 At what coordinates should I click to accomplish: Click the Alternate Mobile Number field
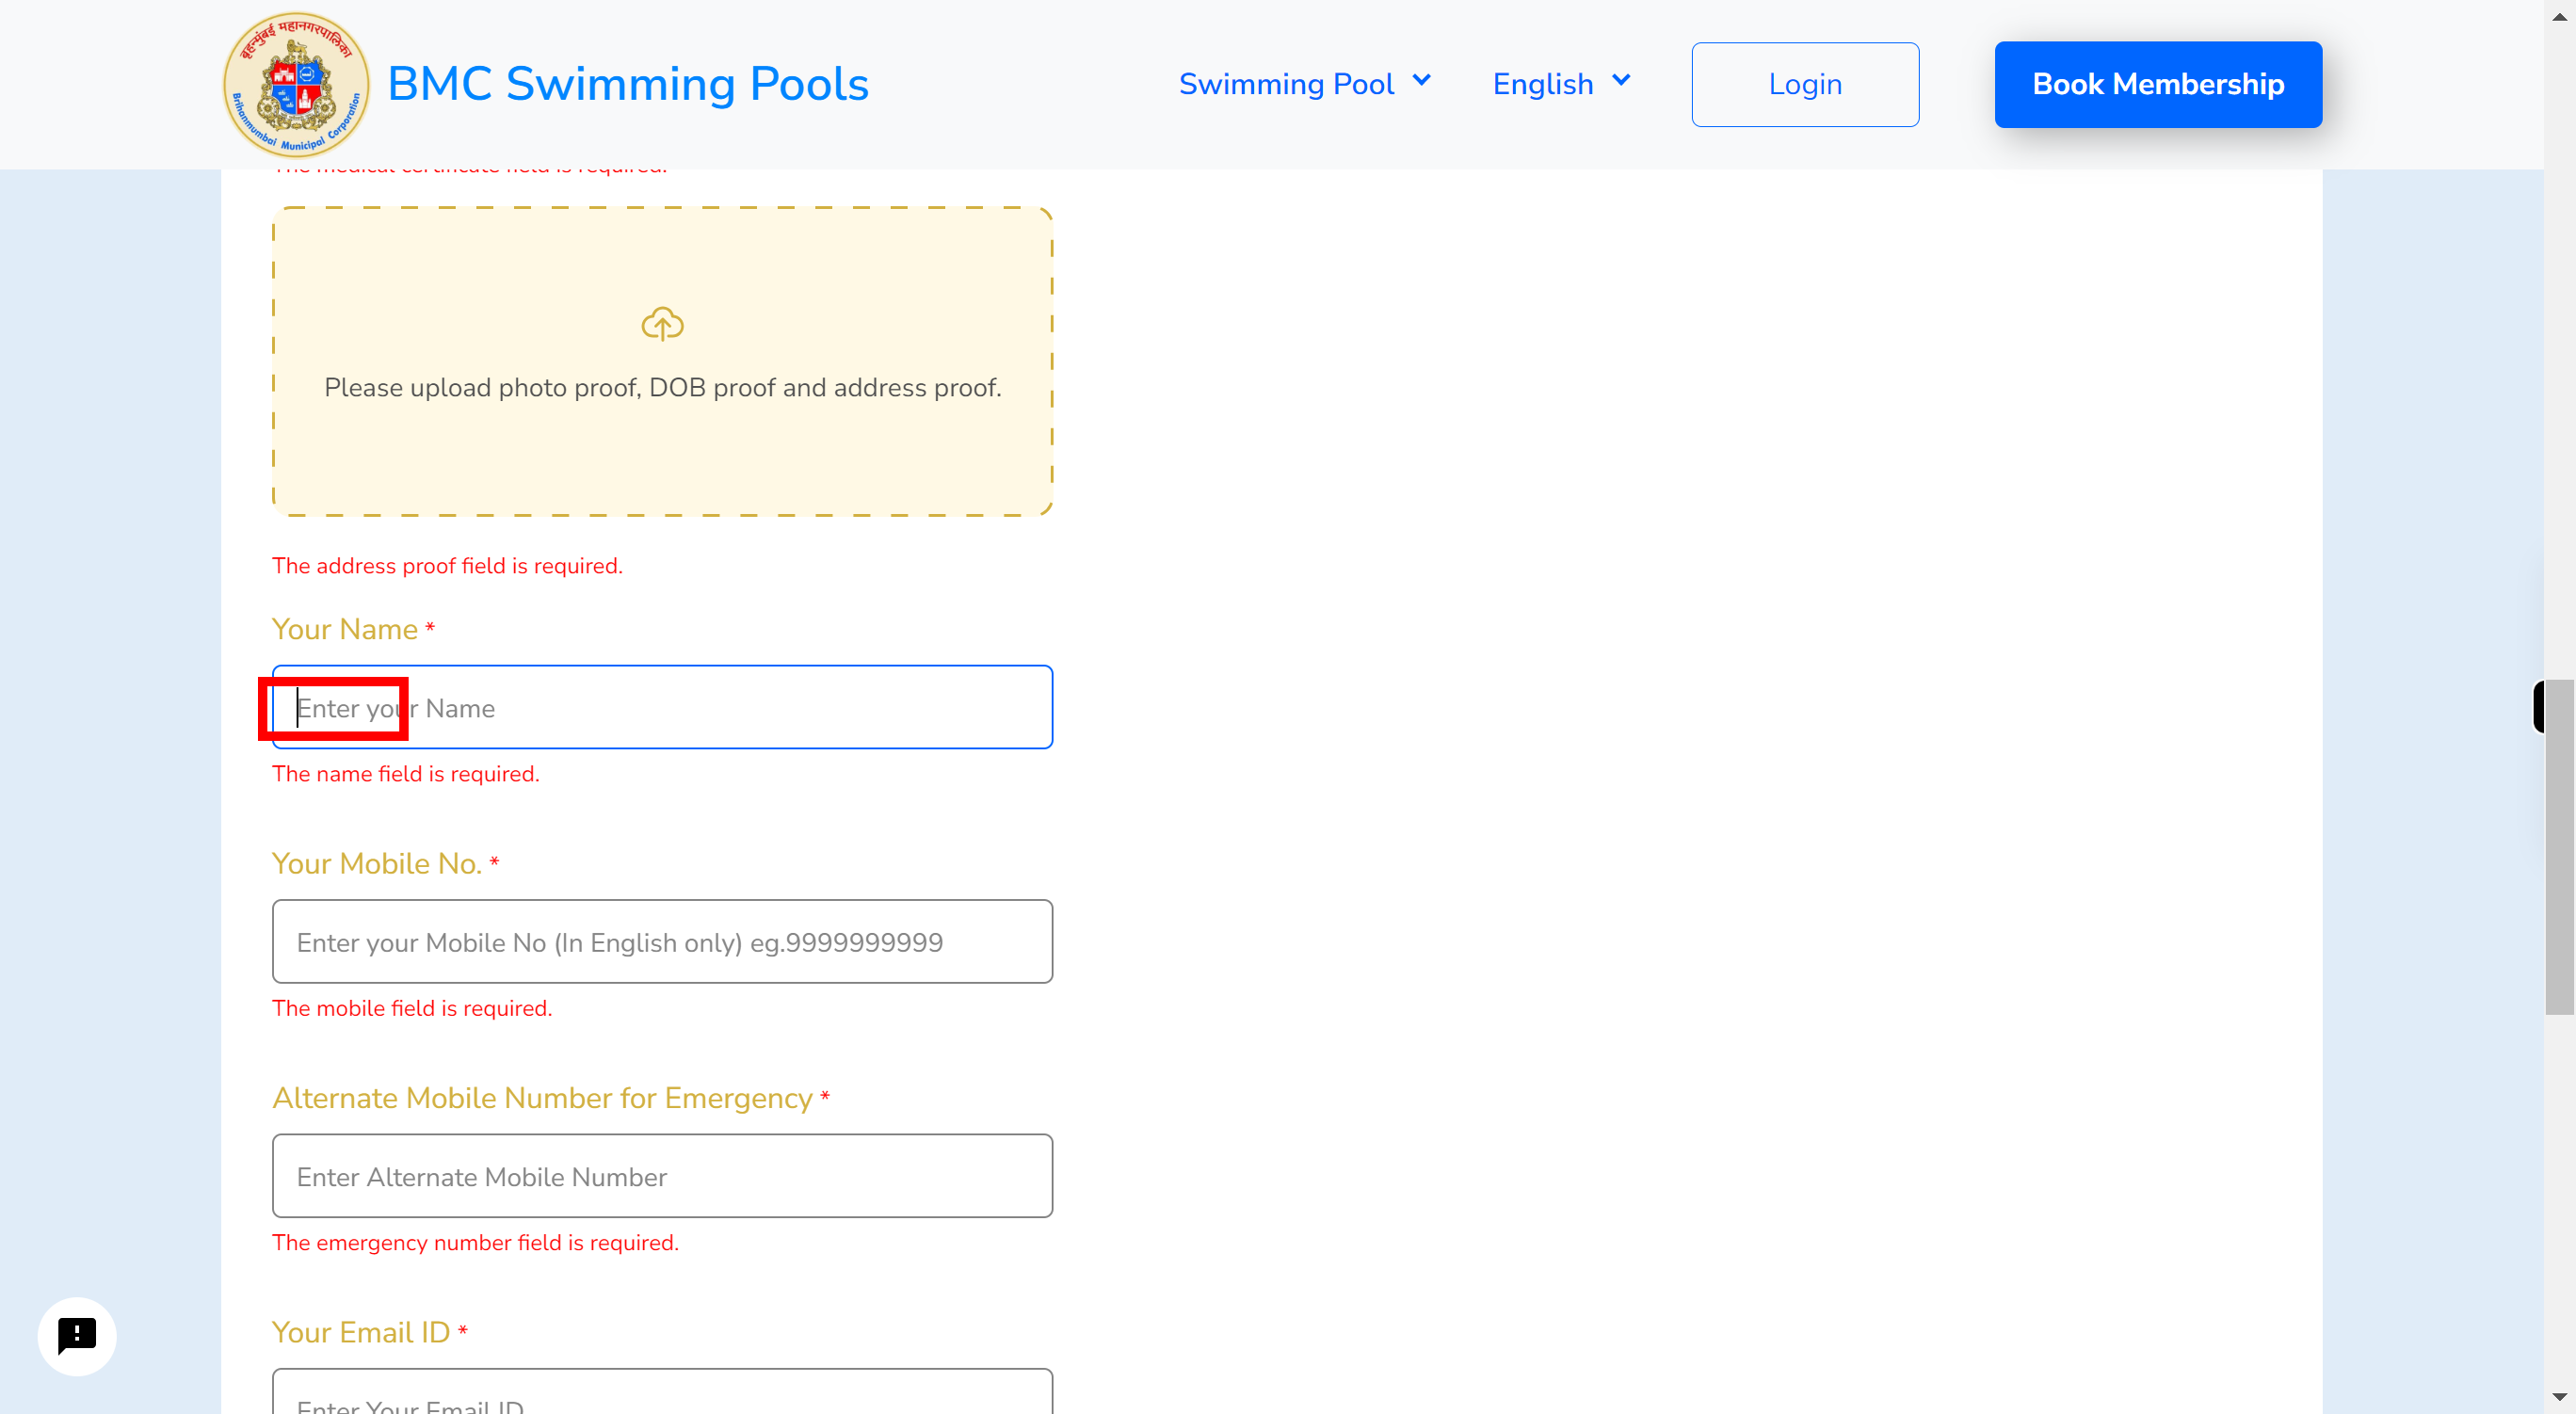point(661,1177)
